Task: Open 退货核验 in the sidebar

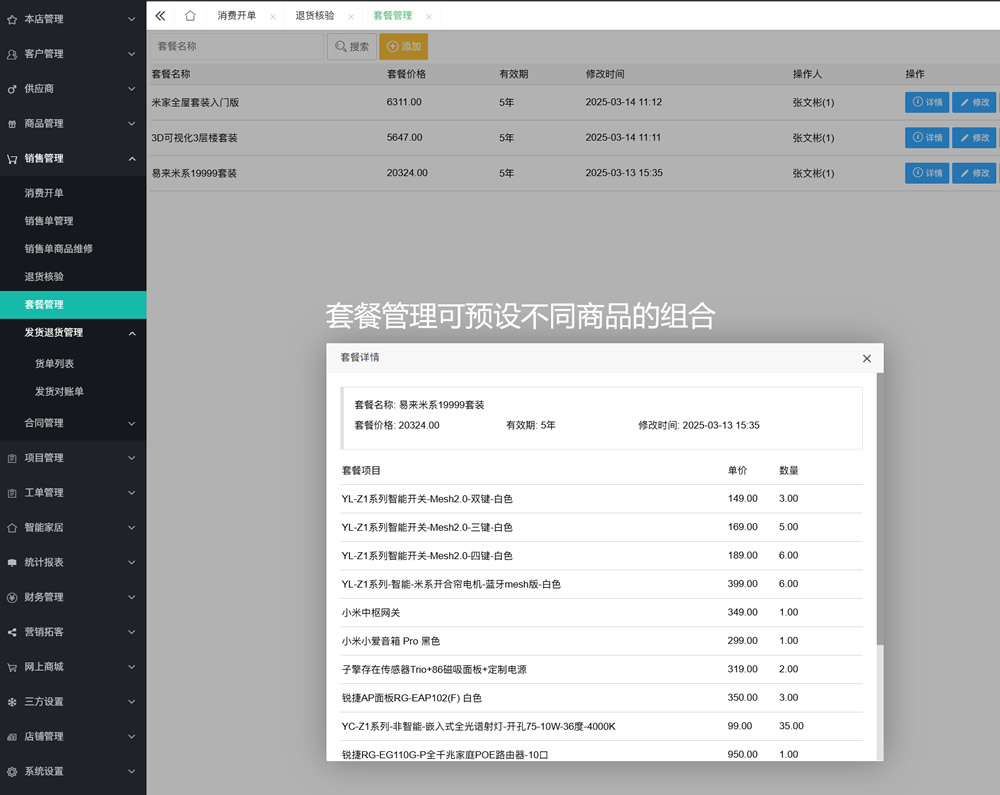Action: click(x=44, y=277)
